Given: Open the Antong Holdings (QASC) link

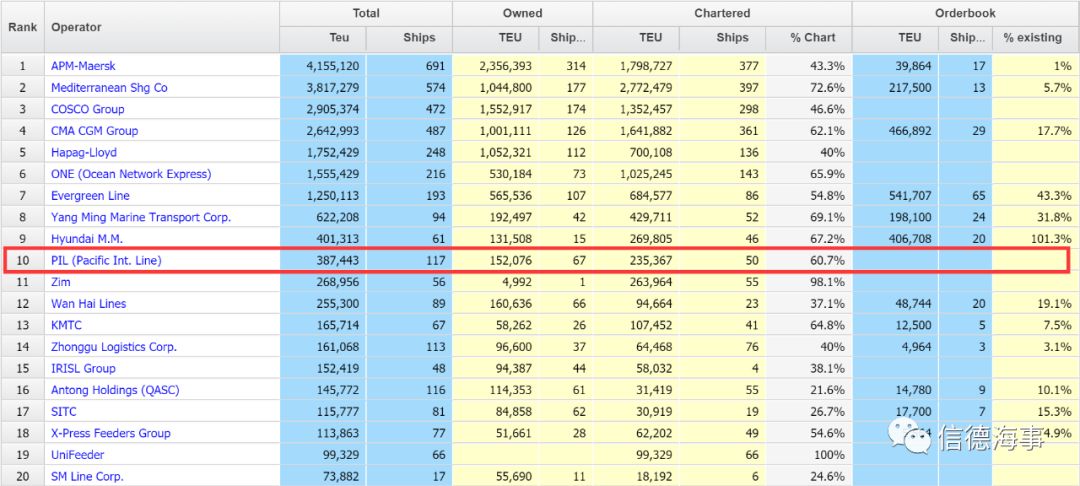Looking at the screenshot, I should tap(115, 390).
